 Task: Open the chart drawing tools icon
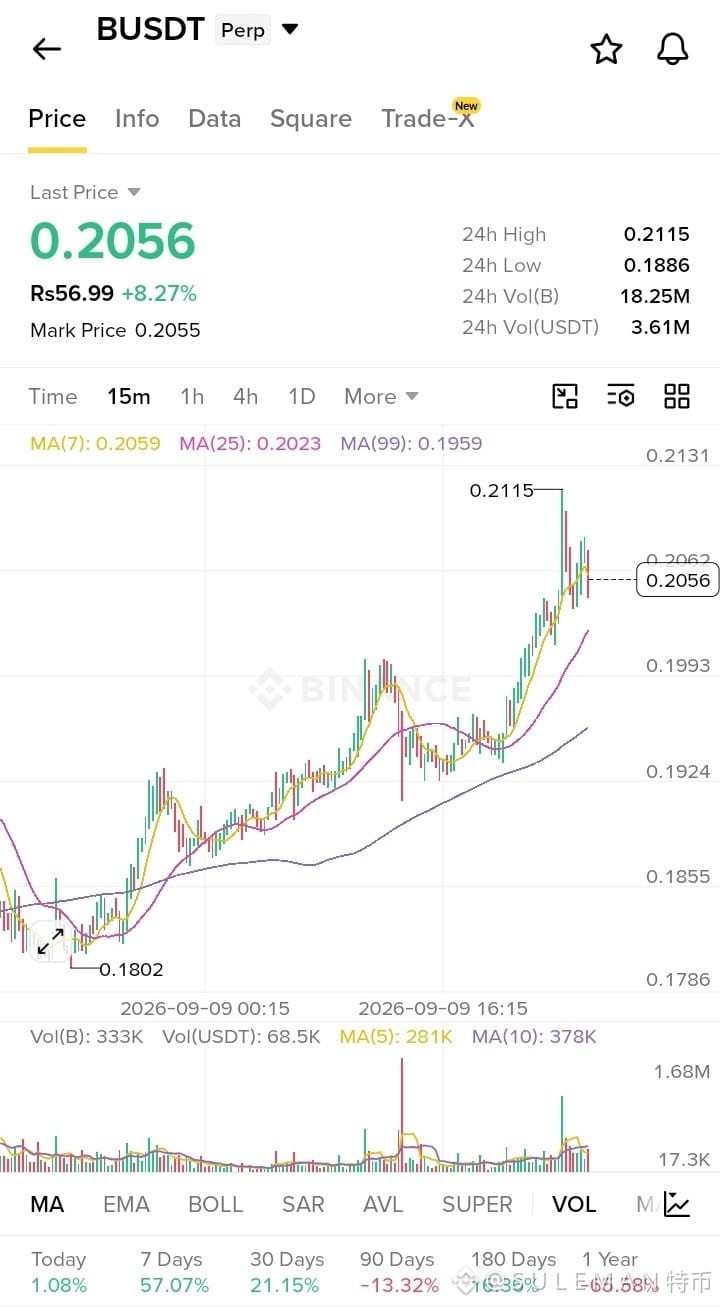pos(565,396)
